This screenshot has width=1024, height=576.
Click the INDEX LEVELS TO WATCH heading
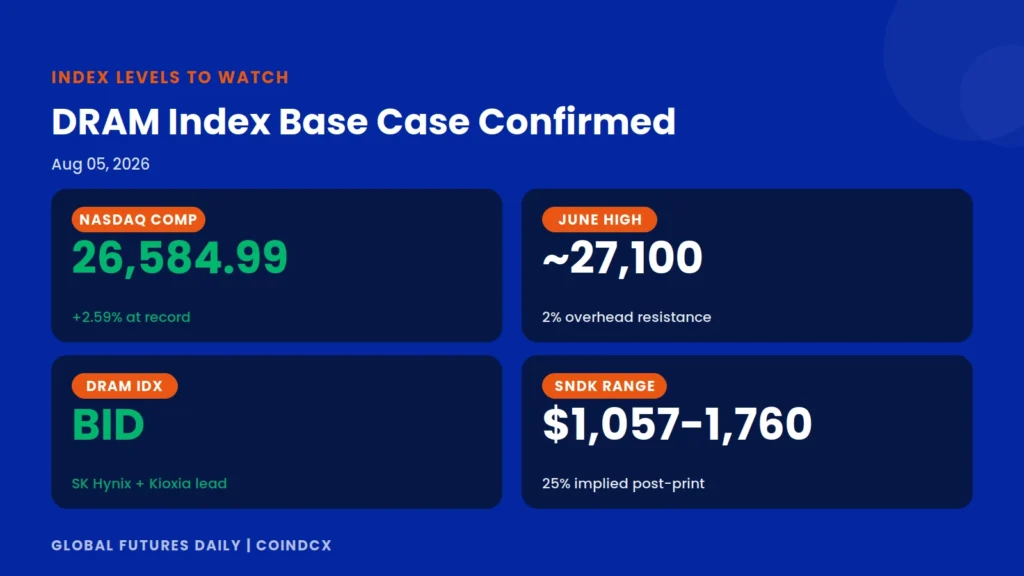pos(170,77)
